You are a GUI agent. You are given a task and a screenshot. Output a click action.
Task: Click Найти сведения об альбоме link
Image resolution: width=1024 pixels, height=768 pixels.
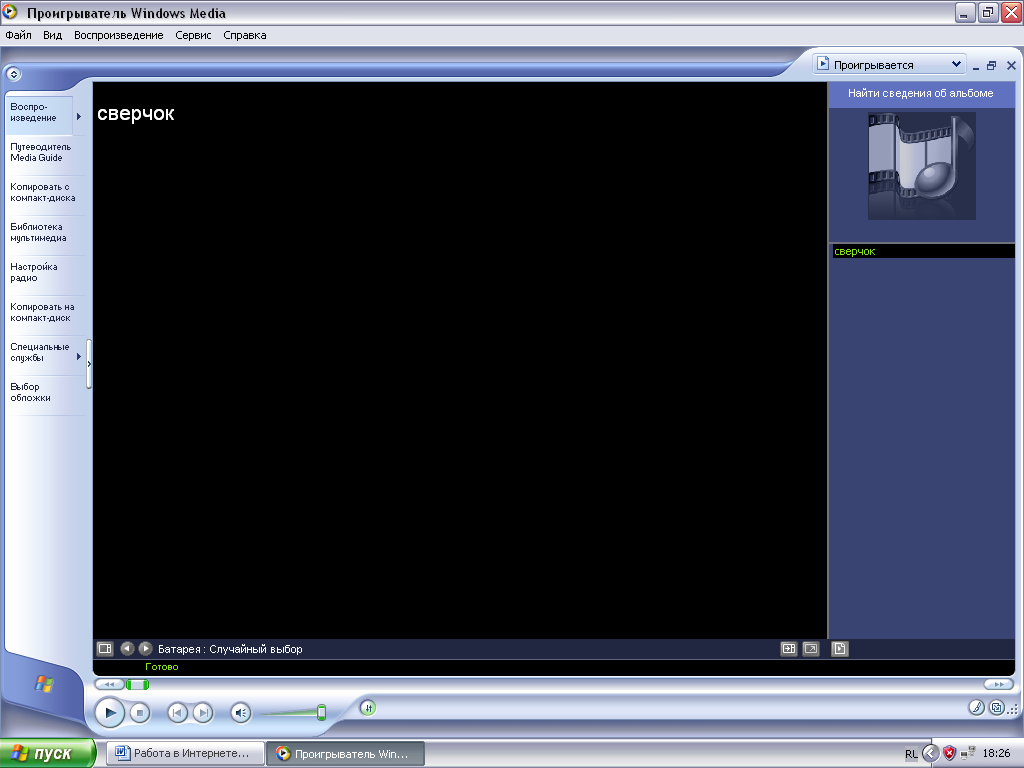click(x=920, y=93)
